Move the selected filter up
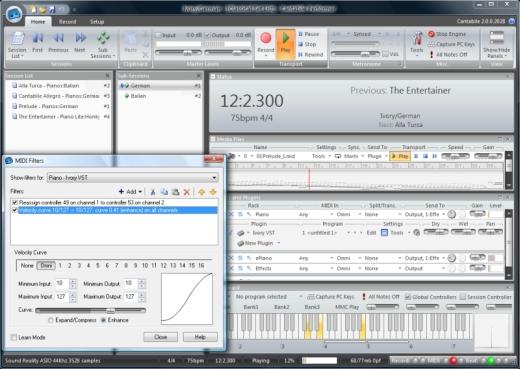Viewport: 520px width, 369px height. coord(202,192)
